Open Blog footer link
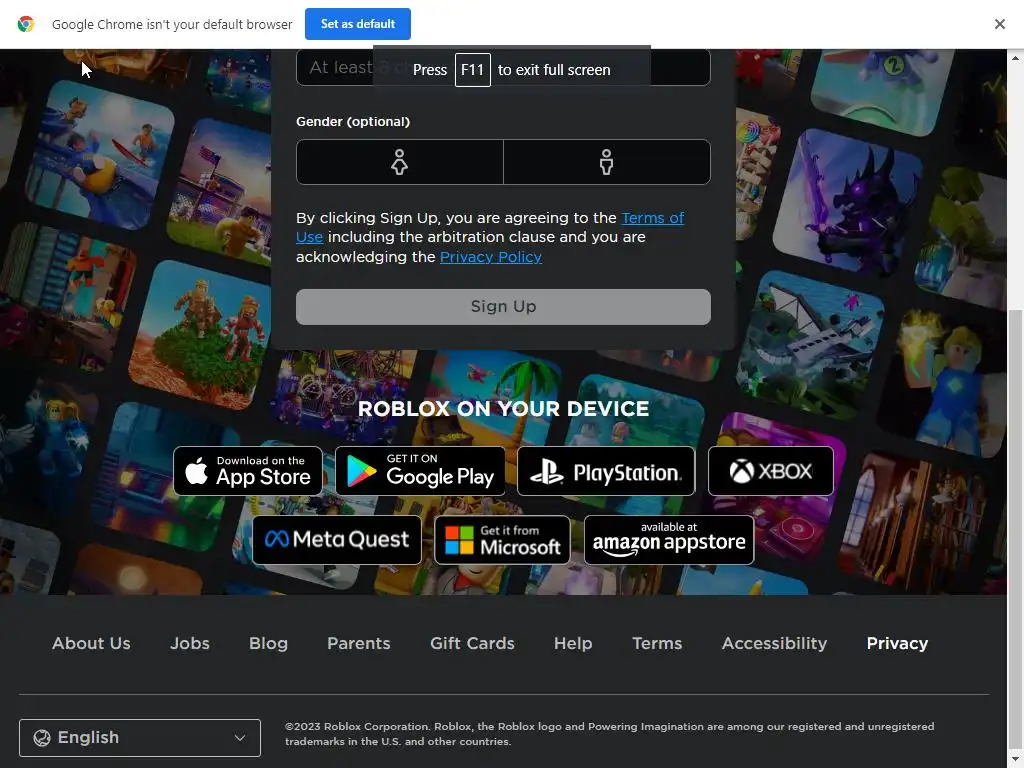The image size is (1024, 768). coord(268,643)
